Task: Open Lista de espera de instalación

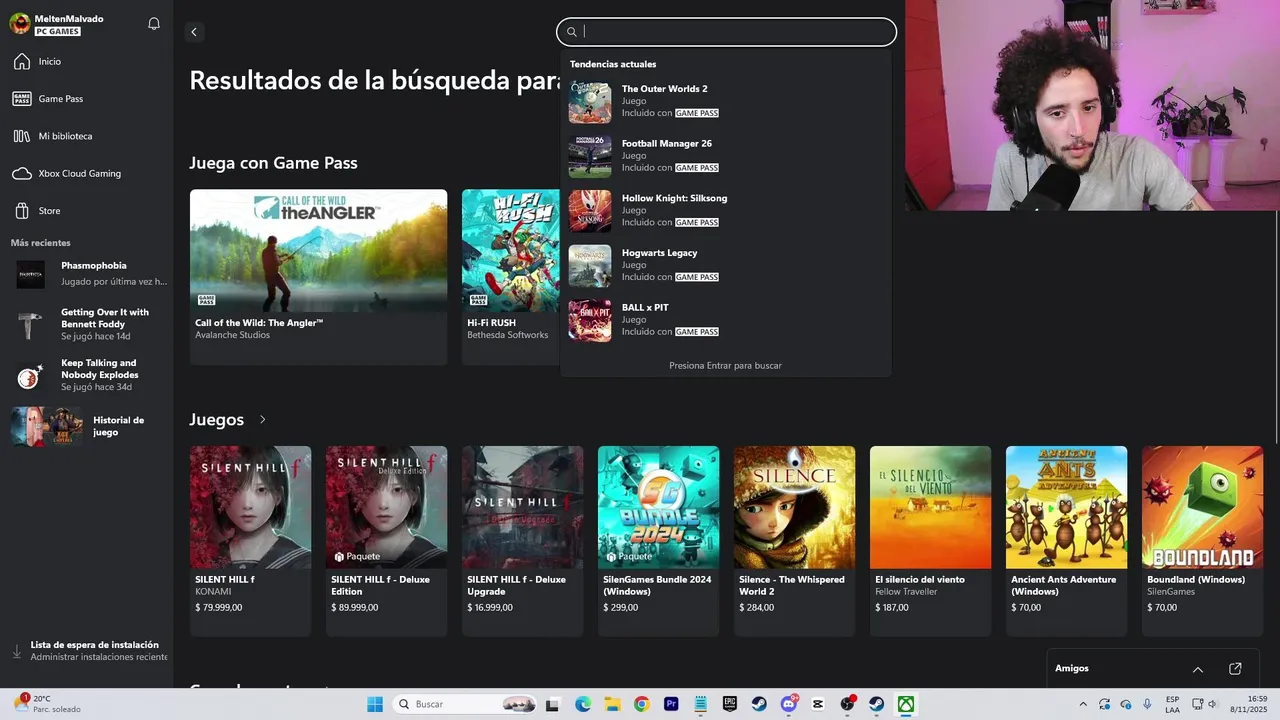Action: click(88, 651)
